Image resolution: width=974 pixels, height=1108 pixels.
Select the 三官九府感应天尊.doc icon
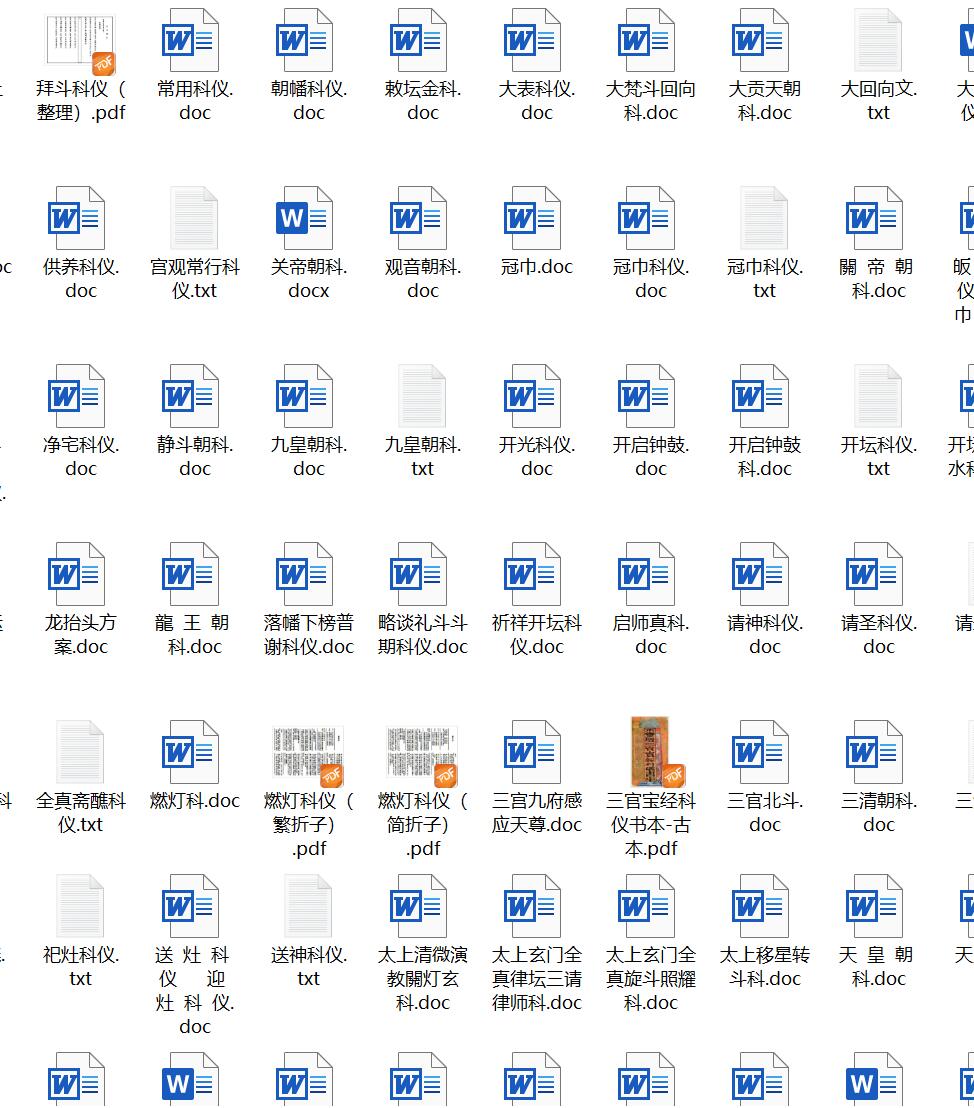click(533, 753)
